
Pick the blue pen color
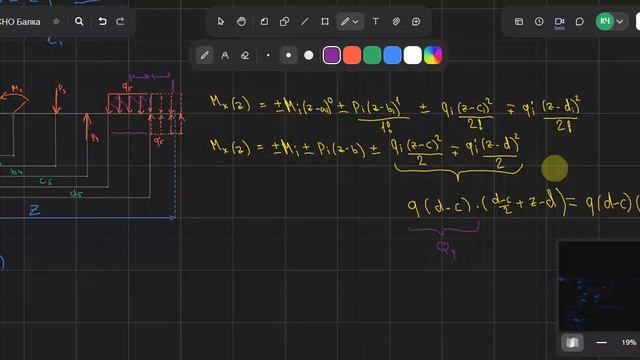tap(392, 55)
